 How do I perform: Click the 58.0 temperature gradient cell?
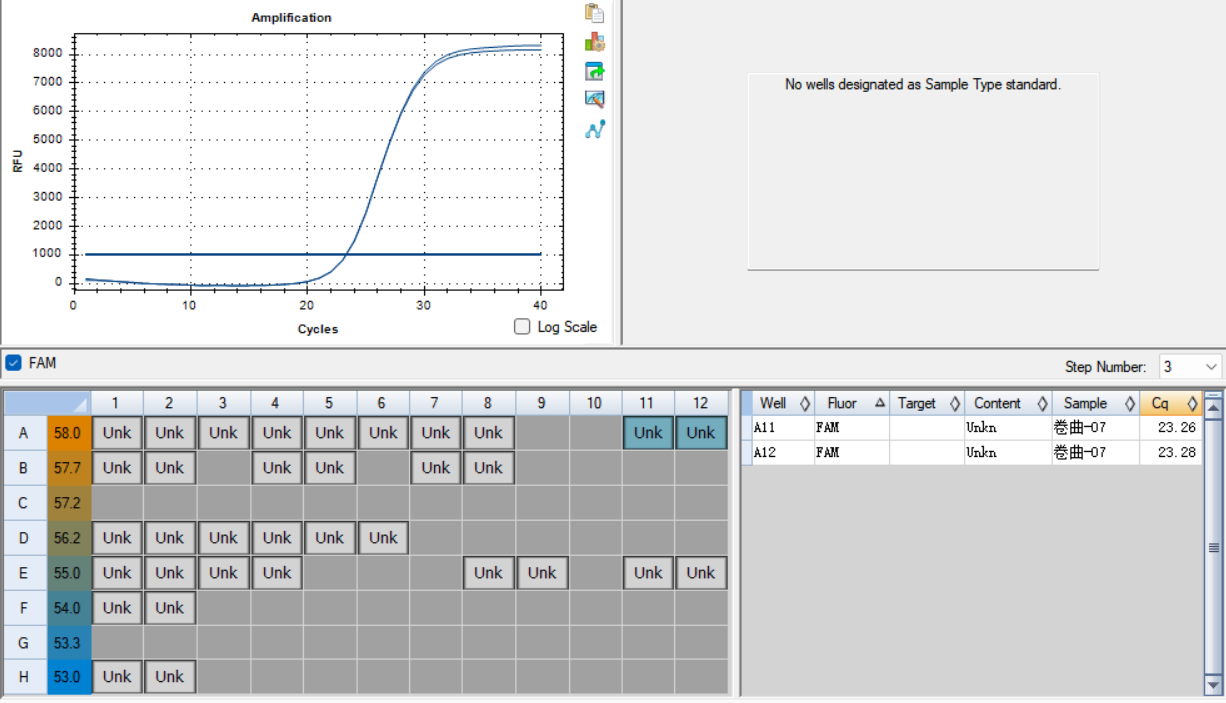coord(68,433)
